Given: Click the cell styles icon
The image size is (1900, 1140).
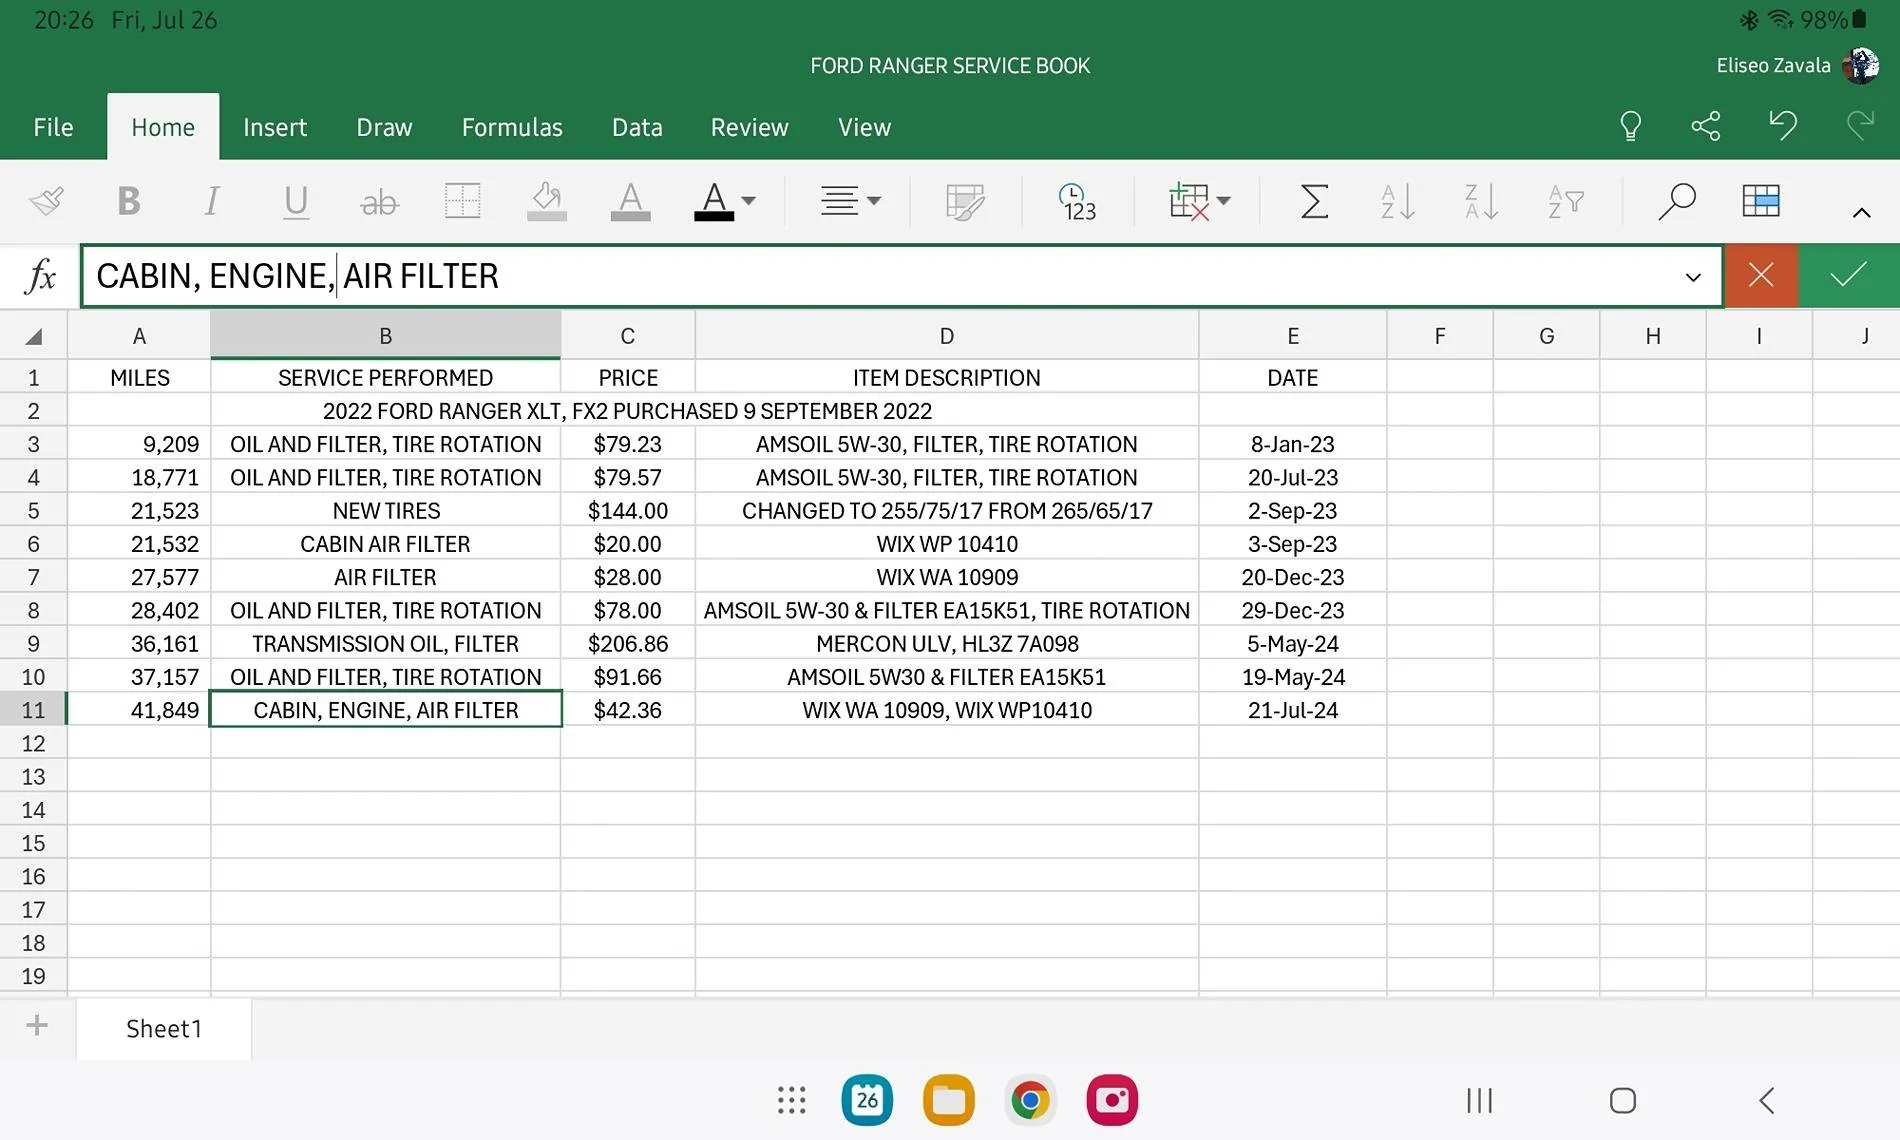Looking at the screenshot, I should click(x=965, y=201).
